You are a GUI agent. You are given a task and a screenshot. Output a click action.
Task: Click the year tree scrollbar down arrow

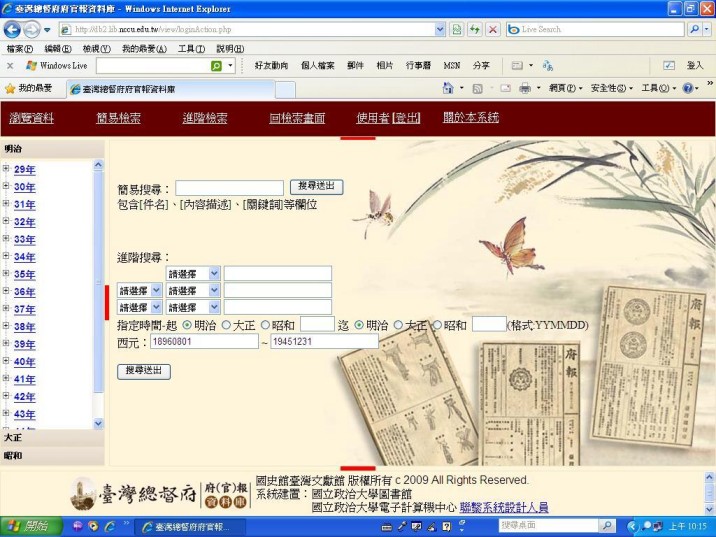[x=98, y=424]
